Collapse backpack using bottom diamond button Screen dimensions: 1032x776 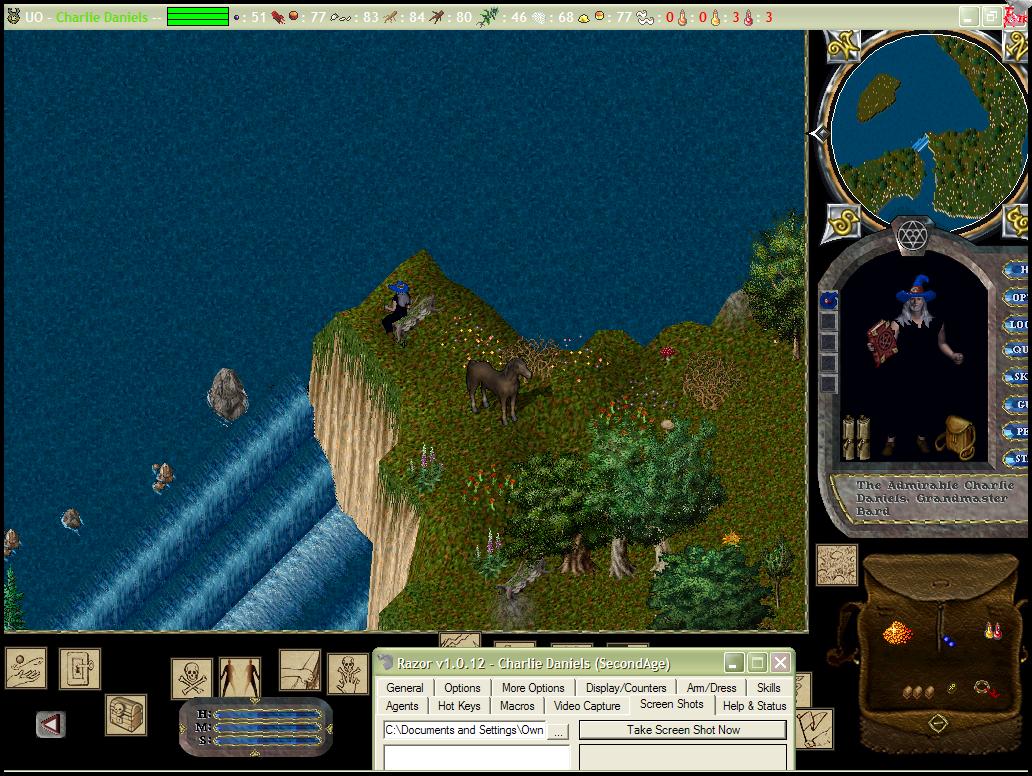click(937, 722)
